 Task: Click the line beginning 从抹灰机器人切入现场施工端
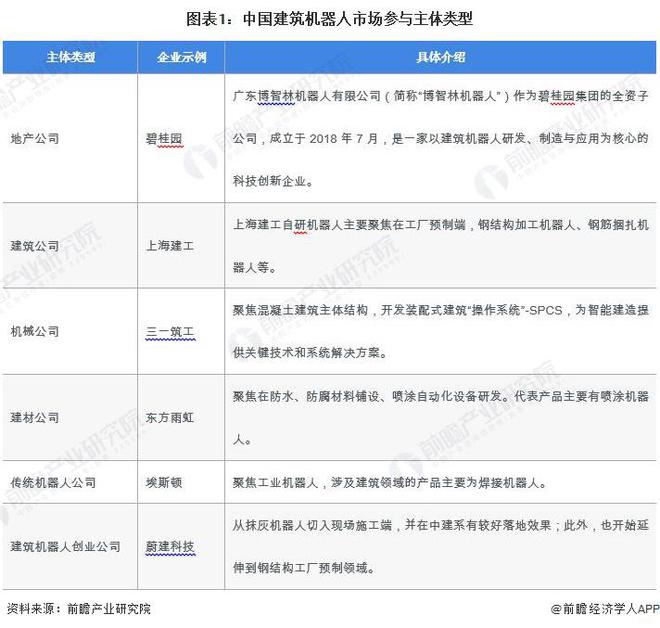click(x=440, y=525)
